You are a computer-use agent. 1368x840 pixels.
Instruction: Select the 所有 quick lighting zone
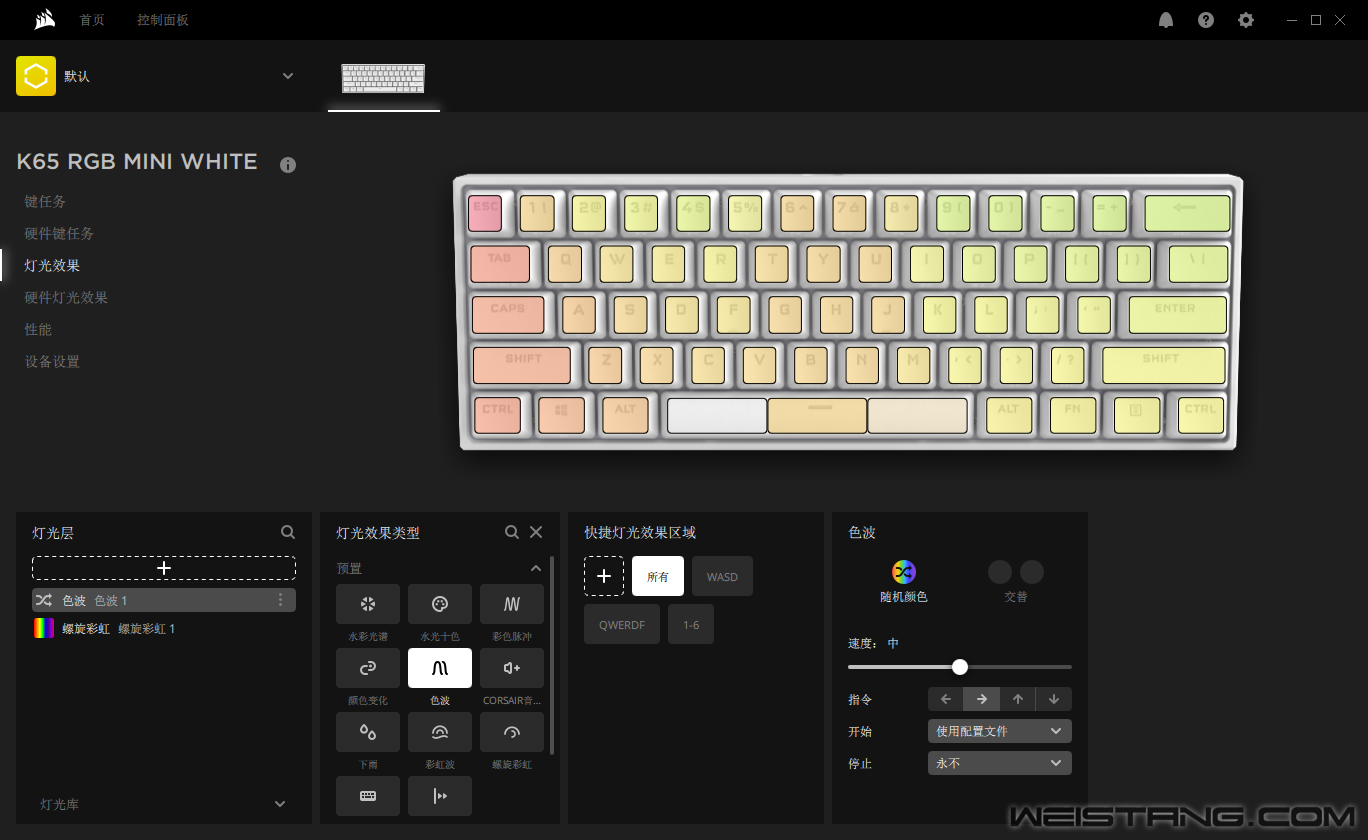[x=658, y=576]
